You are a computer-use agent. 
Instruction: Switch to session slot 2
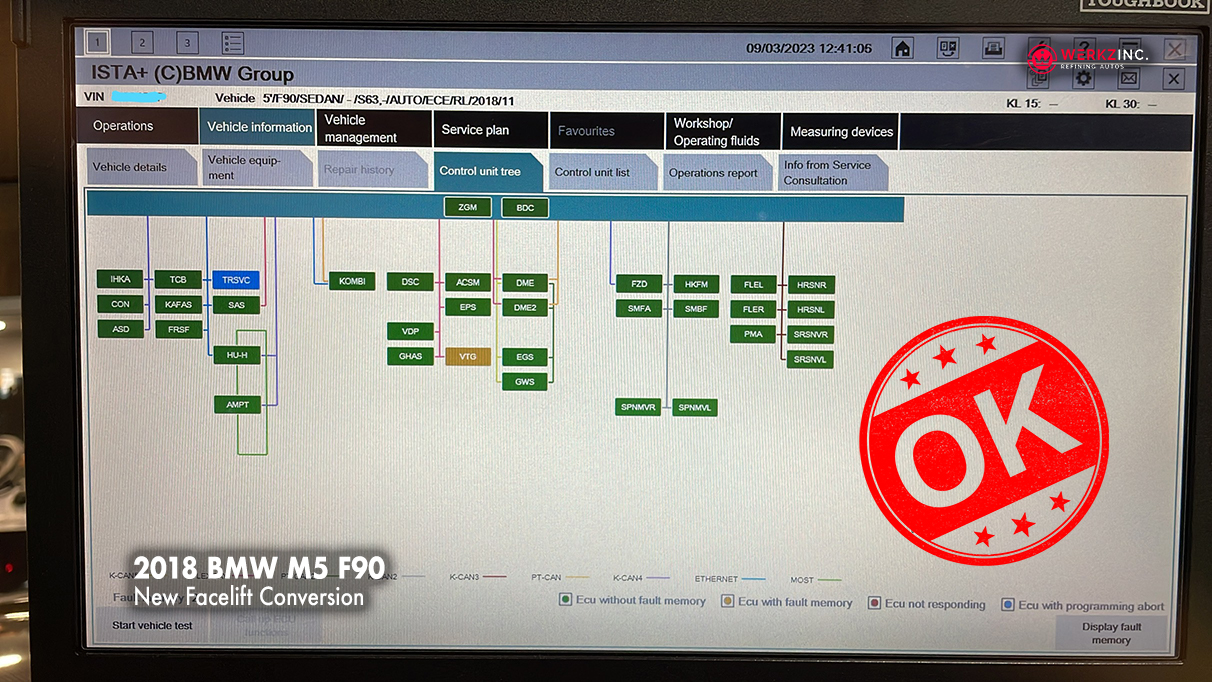point(142,42)
